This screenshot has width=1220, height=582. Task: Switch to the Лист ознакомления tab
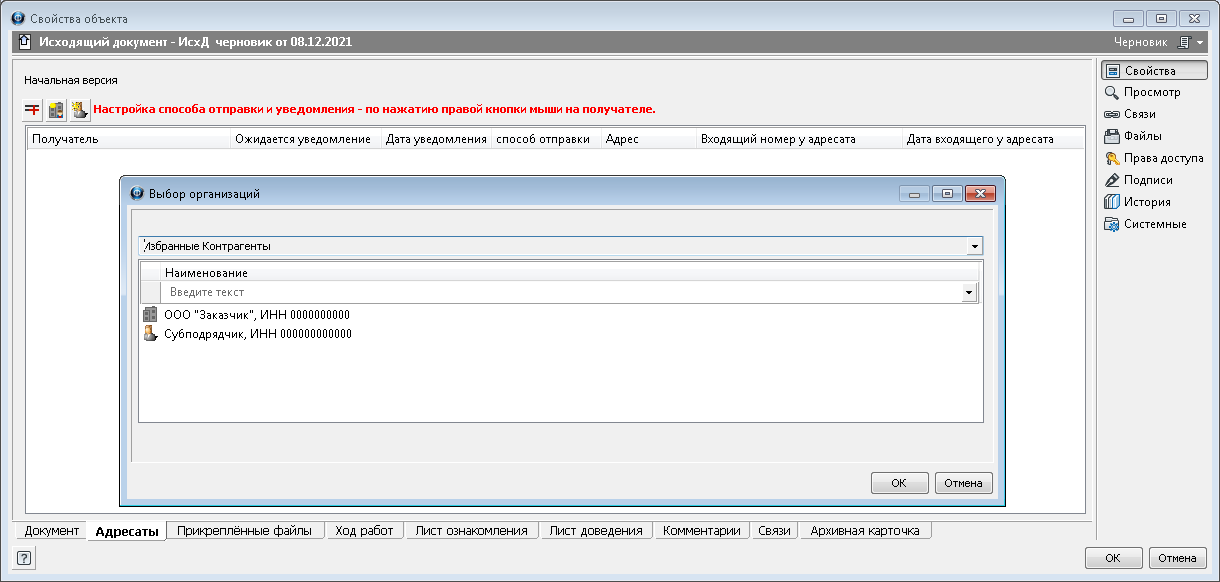coord(471,531)
